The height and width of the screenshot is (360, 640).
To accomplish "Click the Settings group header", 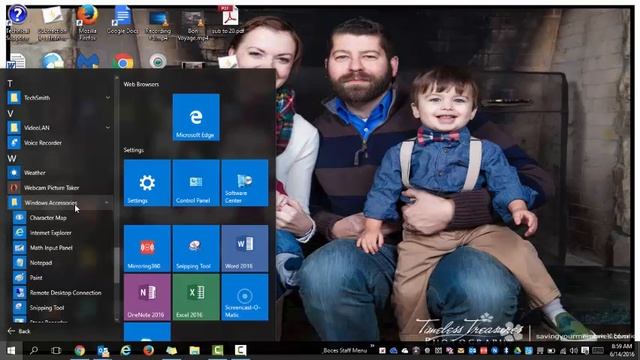I will click(133, 150).
